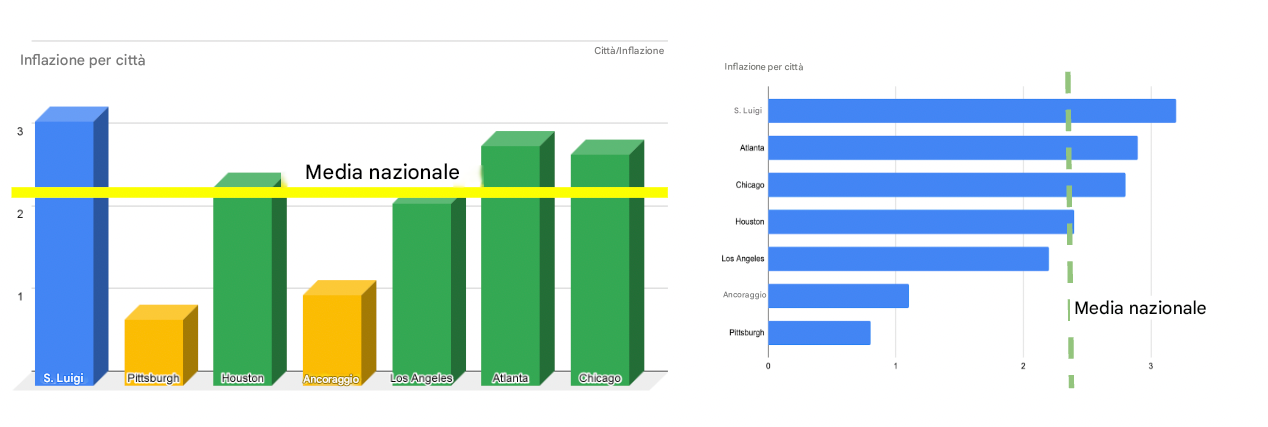Select the Houston horizontal blue bar
The image size is (1268, 427).
point(920,222)
